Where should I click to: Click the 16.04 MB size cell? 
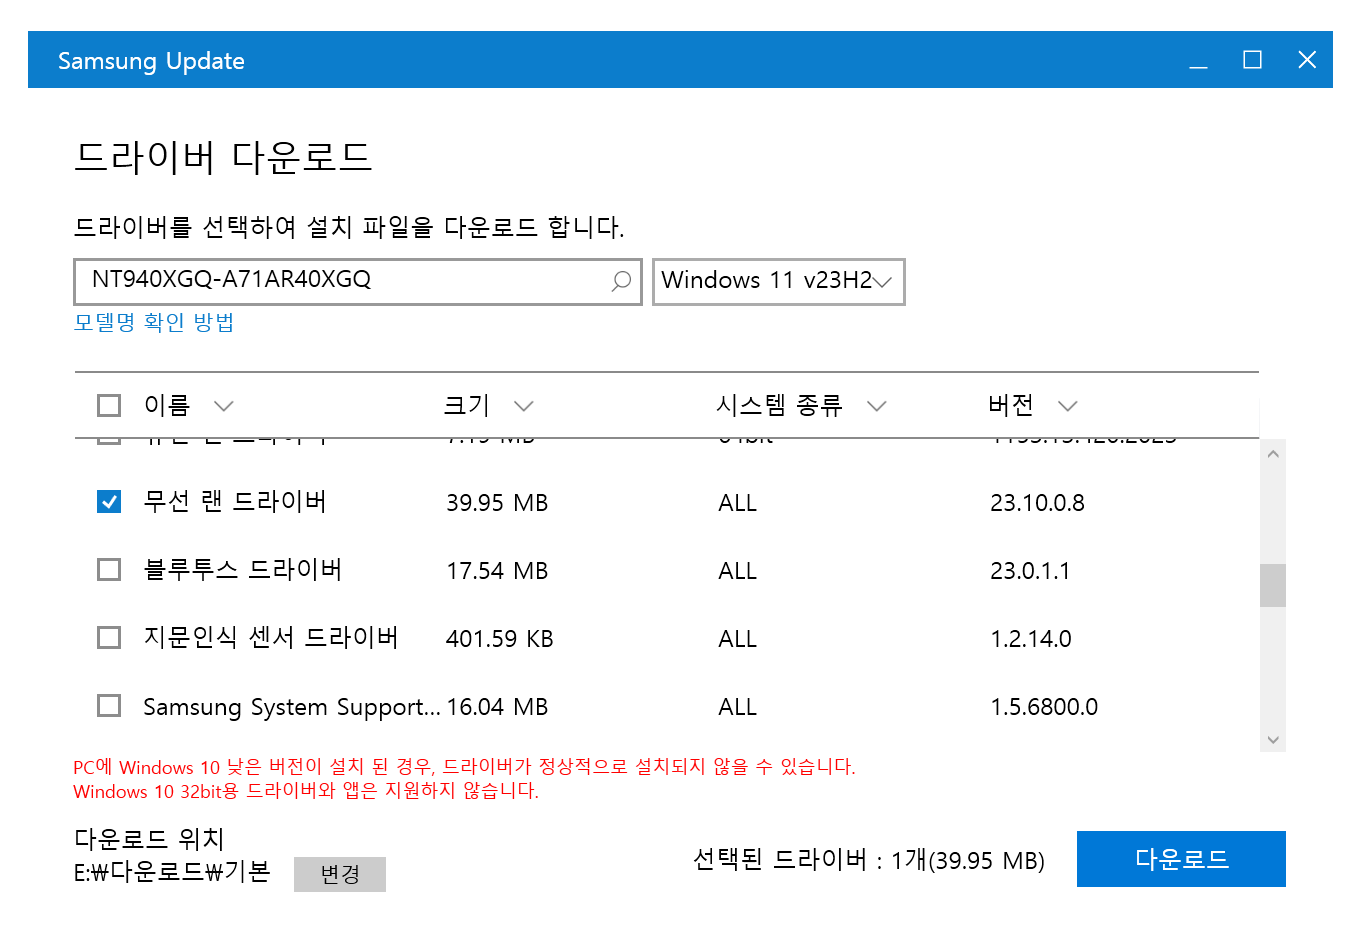tap(497, 707)
